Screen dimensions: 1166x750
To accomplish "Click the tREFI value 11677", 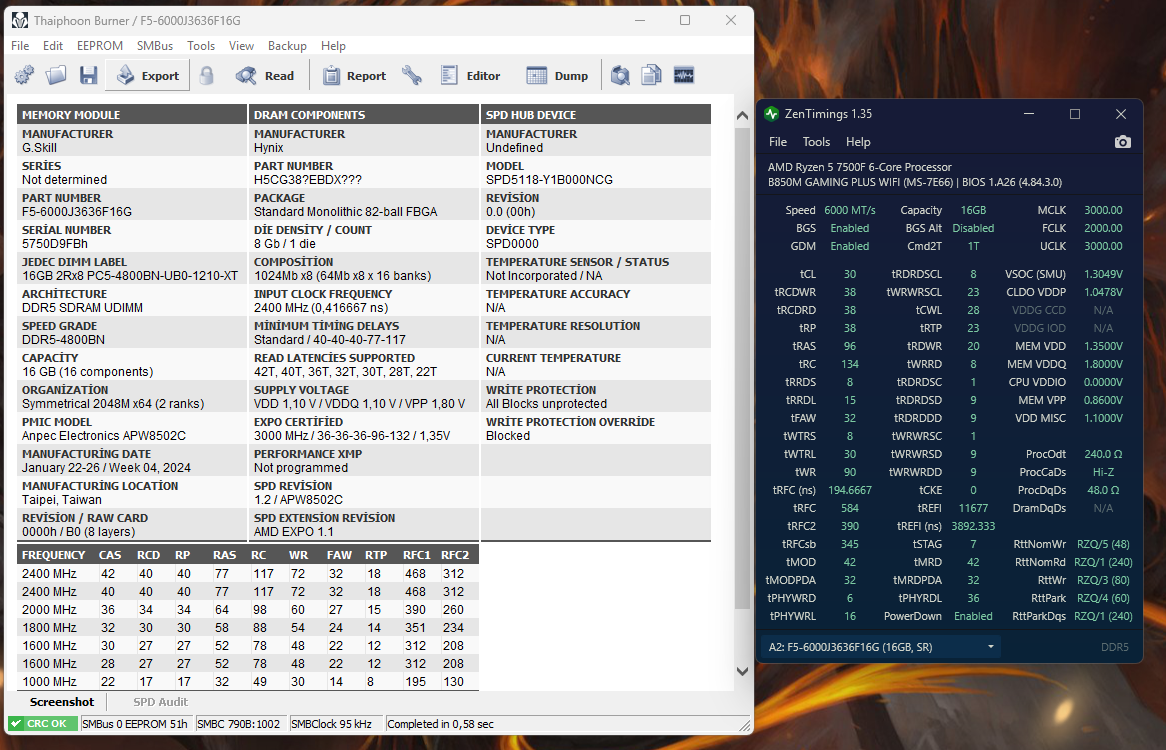I will pos(973,508).
